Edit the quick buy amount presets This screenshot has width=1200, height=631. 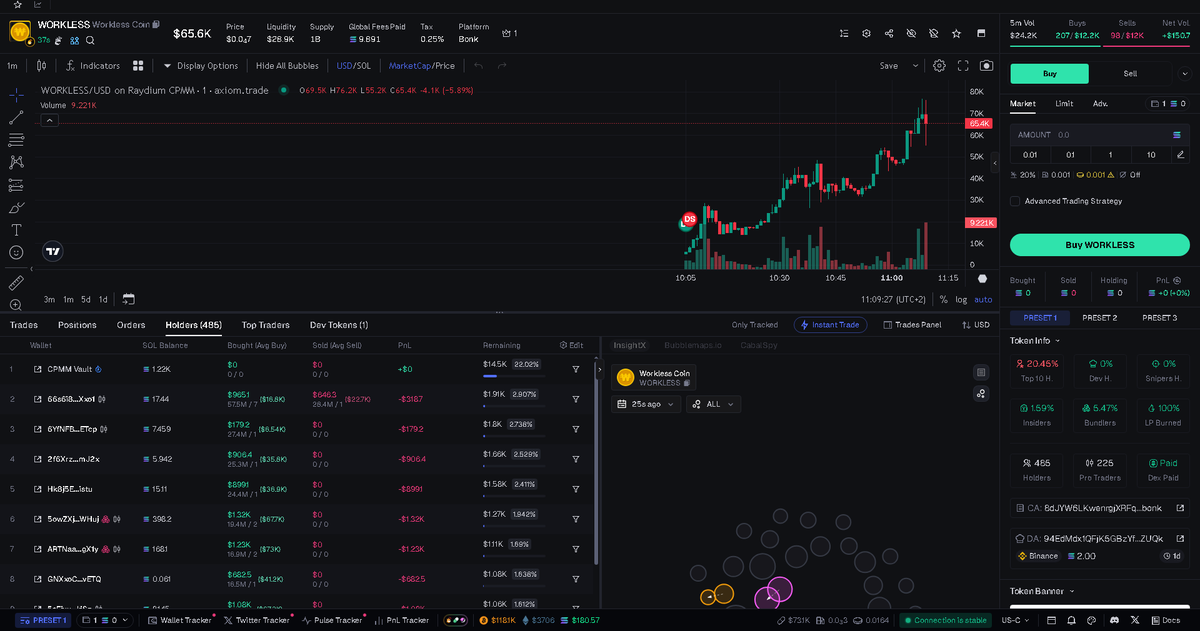click(1181, 155)
